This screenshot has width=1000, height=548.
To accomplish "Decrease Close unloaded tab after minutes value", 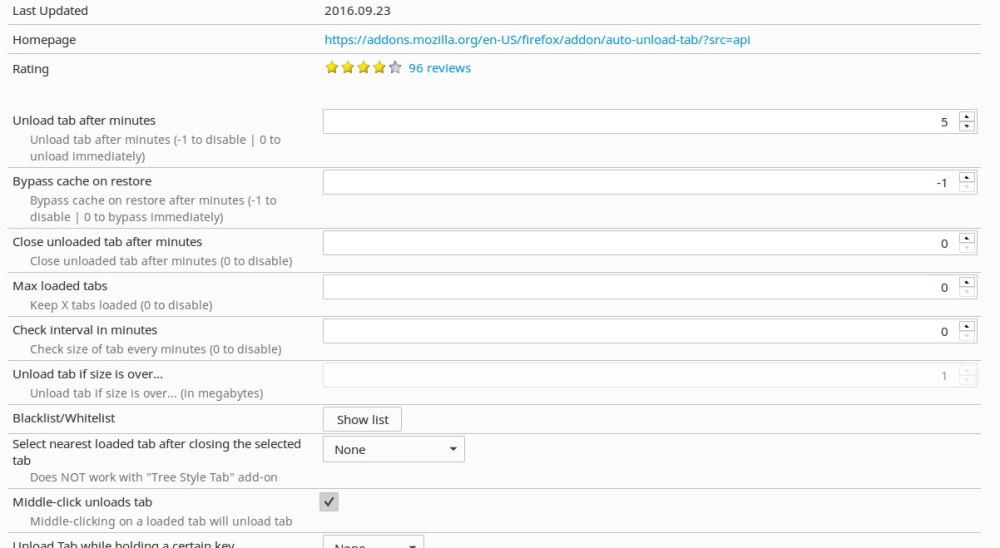I will (967, 248).
